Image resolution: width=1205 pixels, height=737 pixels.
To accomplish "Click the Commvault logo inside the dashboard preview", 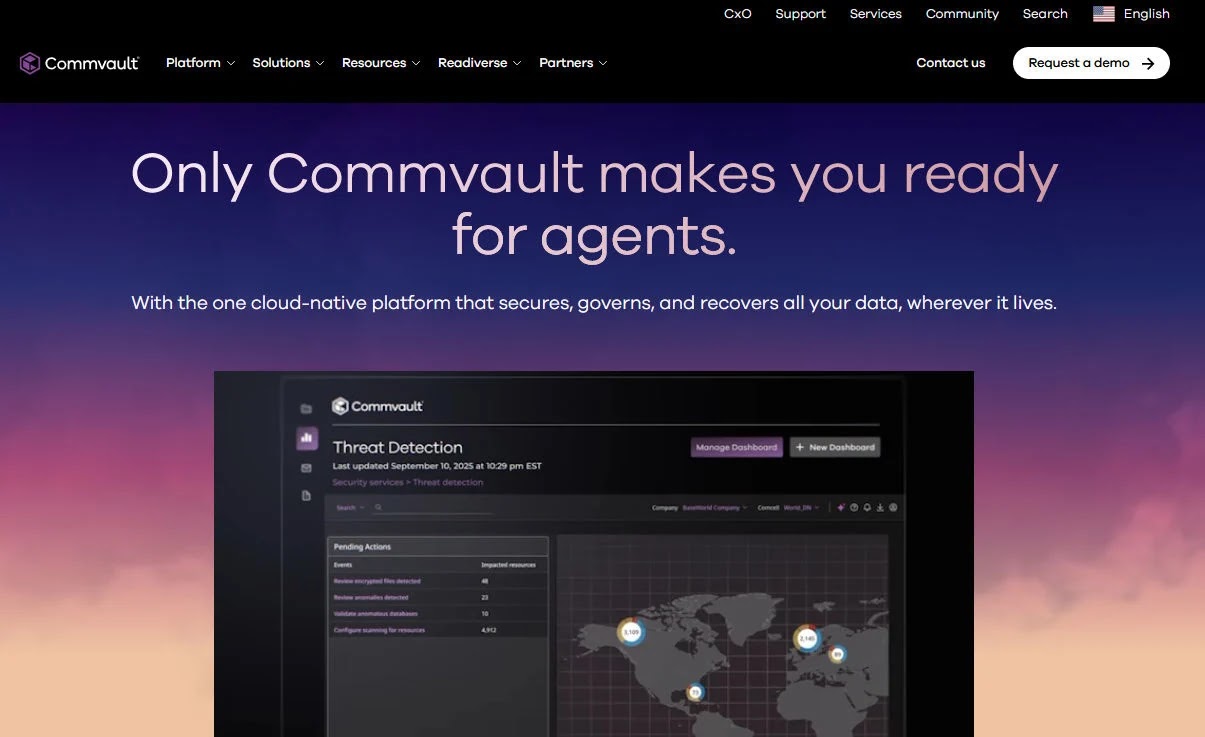I will 378,406.
